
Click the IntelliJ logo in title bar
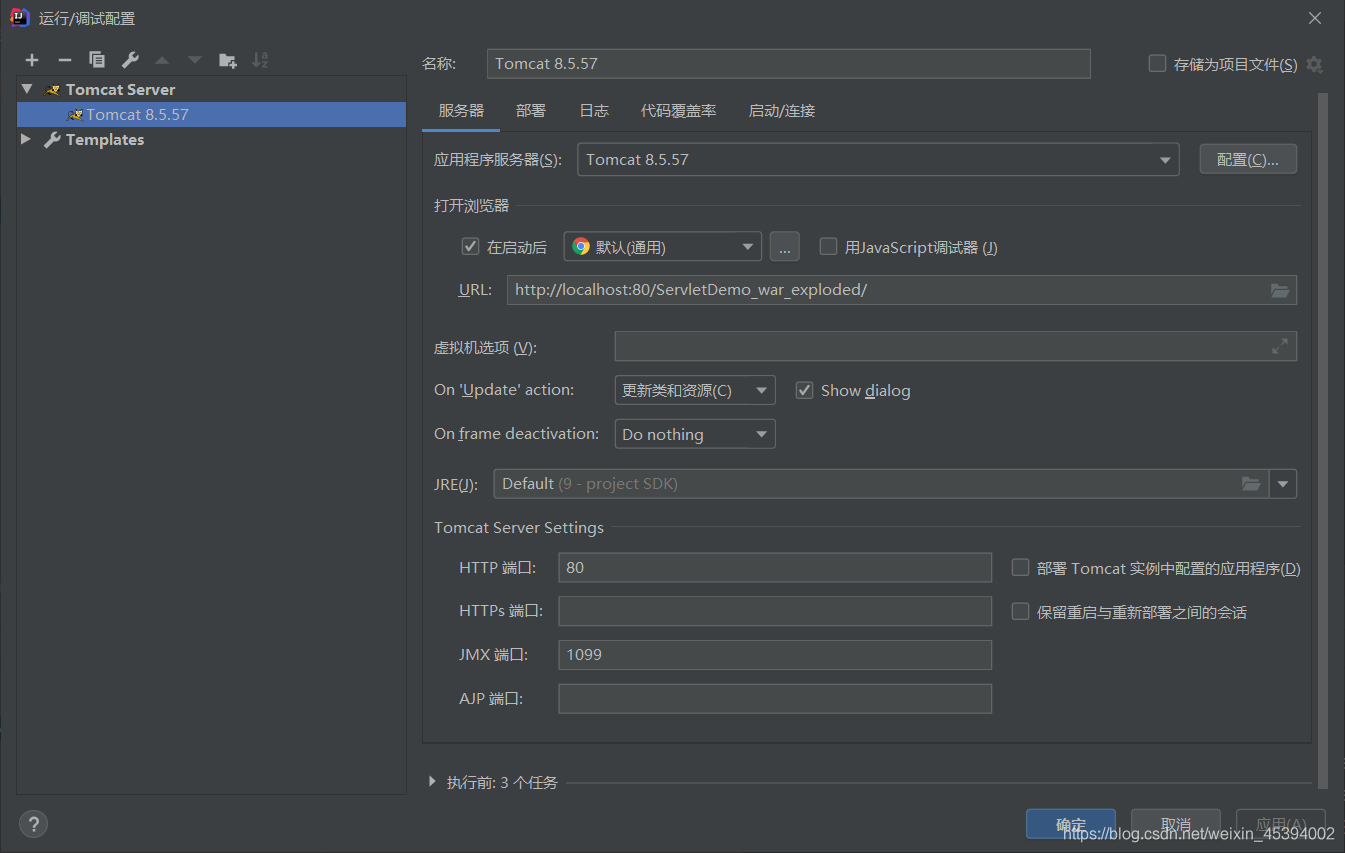point(18,18)
